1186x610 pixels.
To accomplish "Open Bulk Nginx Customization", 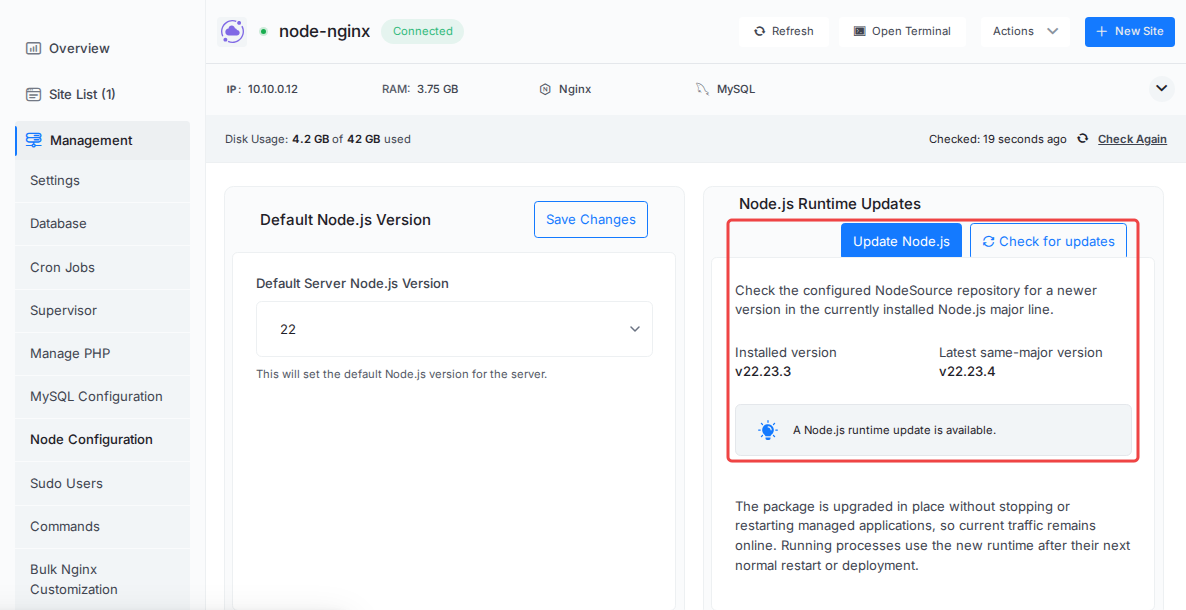I will pyautogui.click(x=102, y=580).
